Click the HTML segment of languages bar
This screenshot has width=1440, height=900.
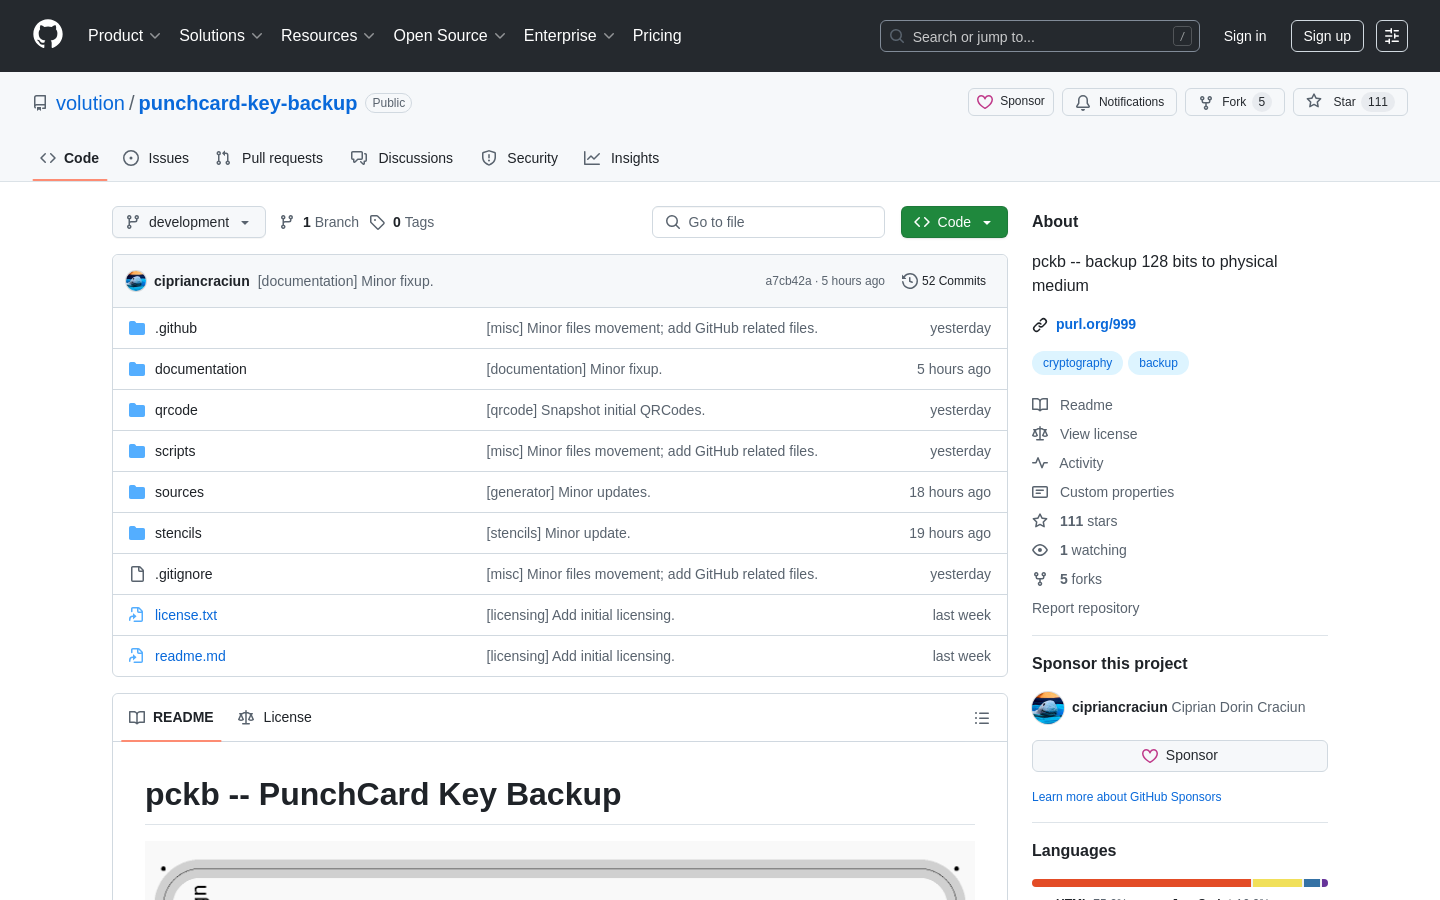pyautogui.click(x=1141, y=883)
